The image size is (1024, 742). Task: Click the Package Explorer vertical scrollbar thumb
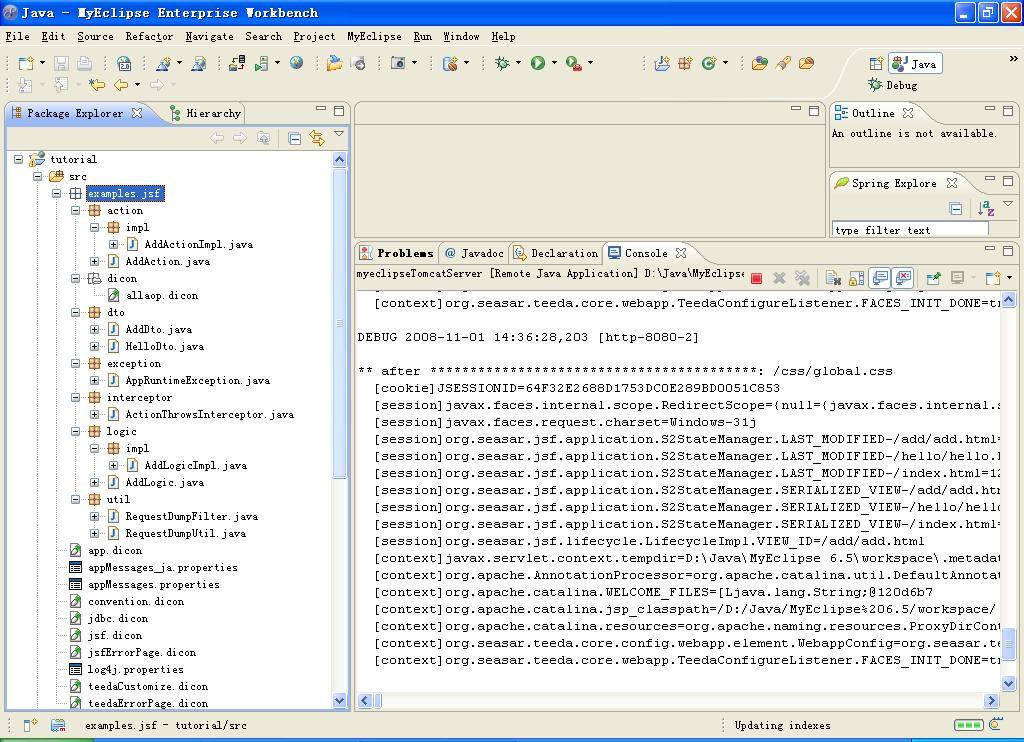tap(340, 324)
